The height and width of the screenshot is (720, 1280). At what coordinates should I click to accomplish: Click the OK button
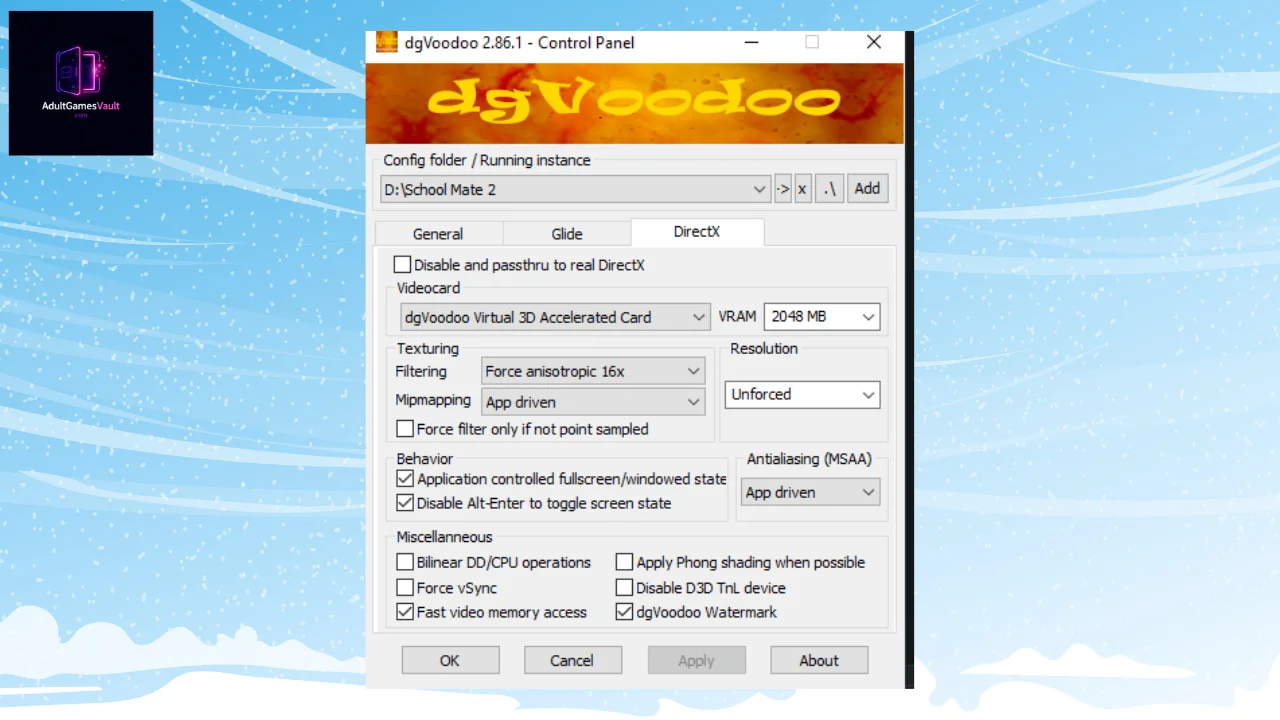point(450,660)
